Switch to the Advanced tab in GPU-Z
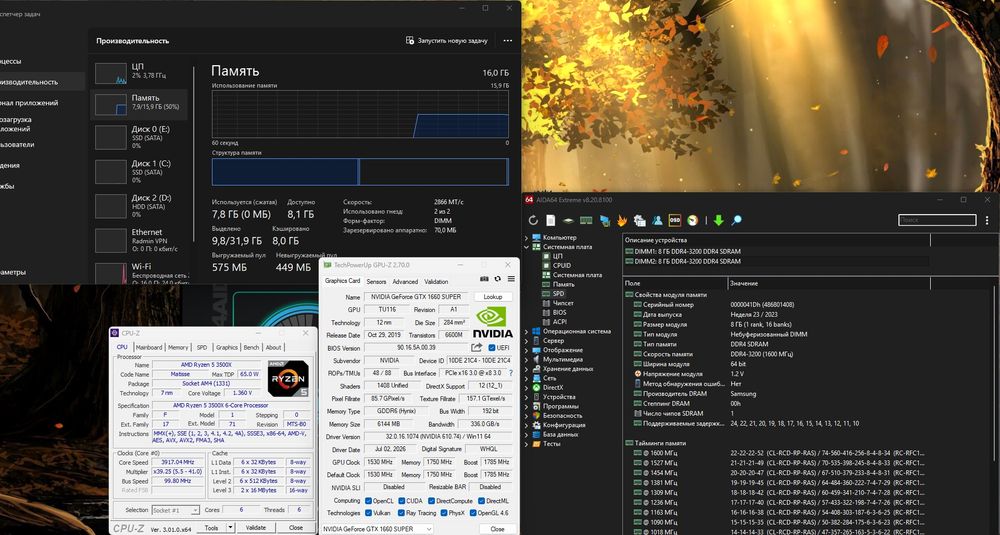 point(405,281)
